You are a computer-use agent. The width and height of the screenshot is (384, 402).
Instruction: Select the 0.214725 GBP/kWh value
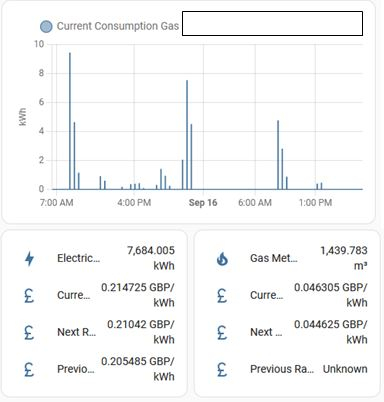[138, 295]
